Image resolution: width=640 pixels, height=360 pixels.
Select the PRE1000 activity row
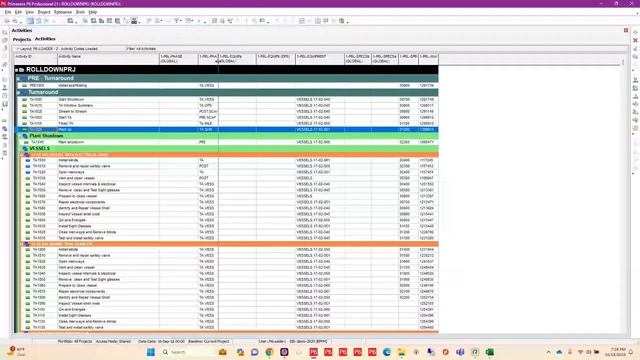[227, 86]
